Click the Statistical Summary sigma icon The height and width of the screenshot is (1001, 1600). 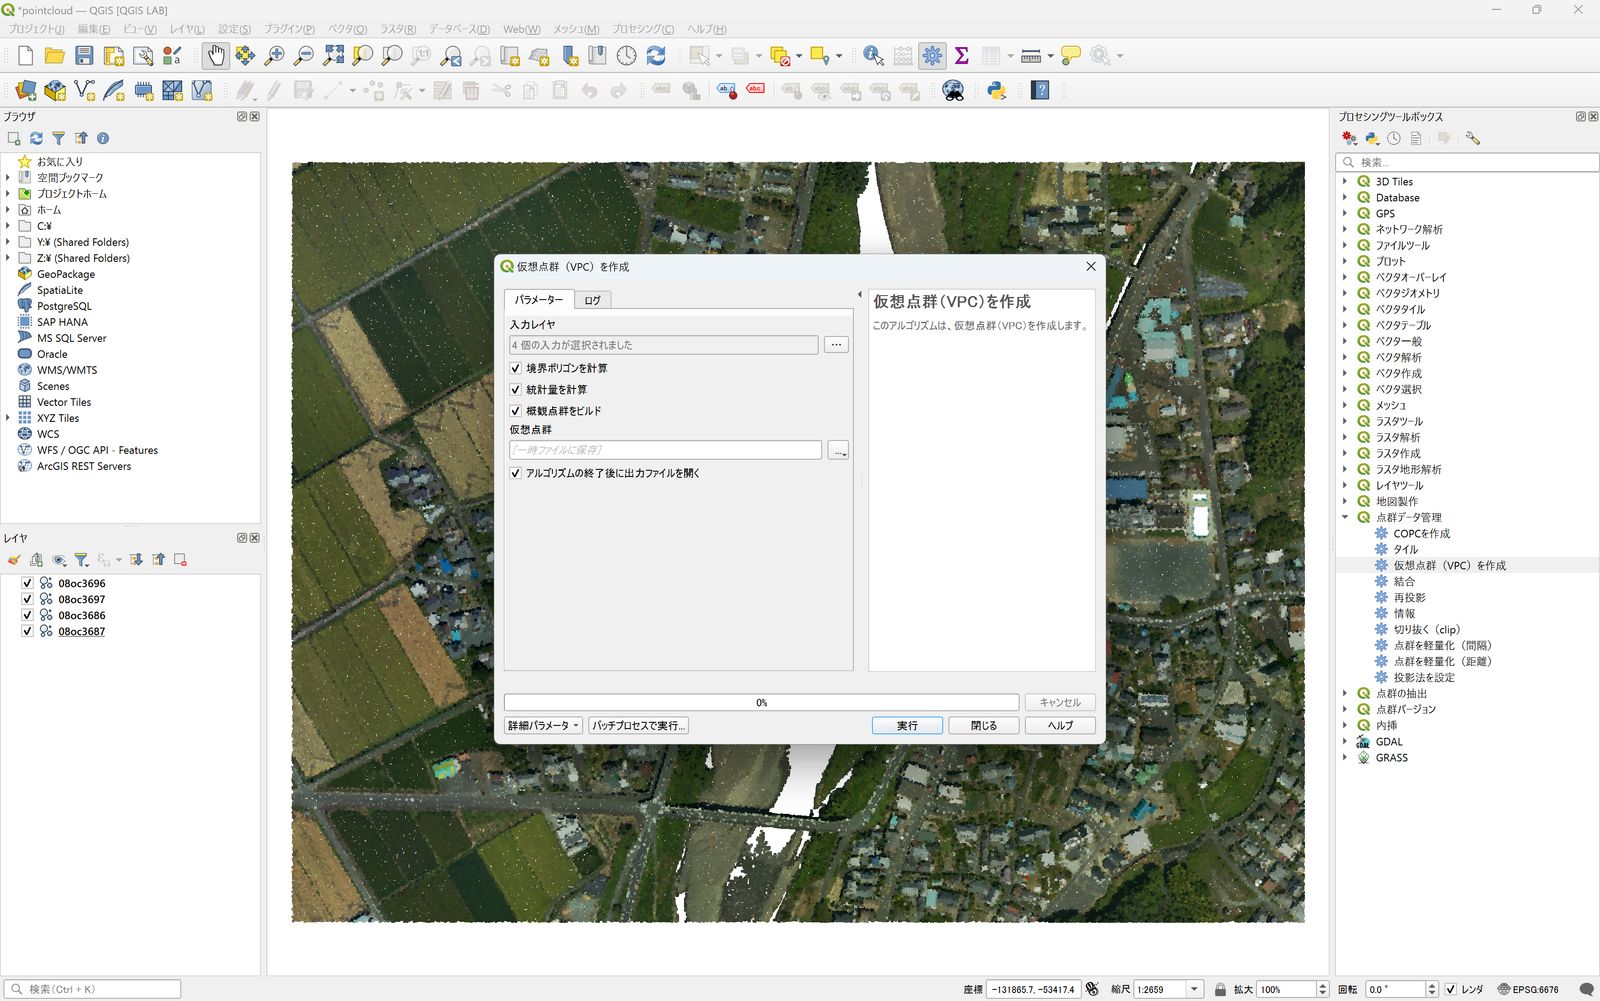coord(962,56)
